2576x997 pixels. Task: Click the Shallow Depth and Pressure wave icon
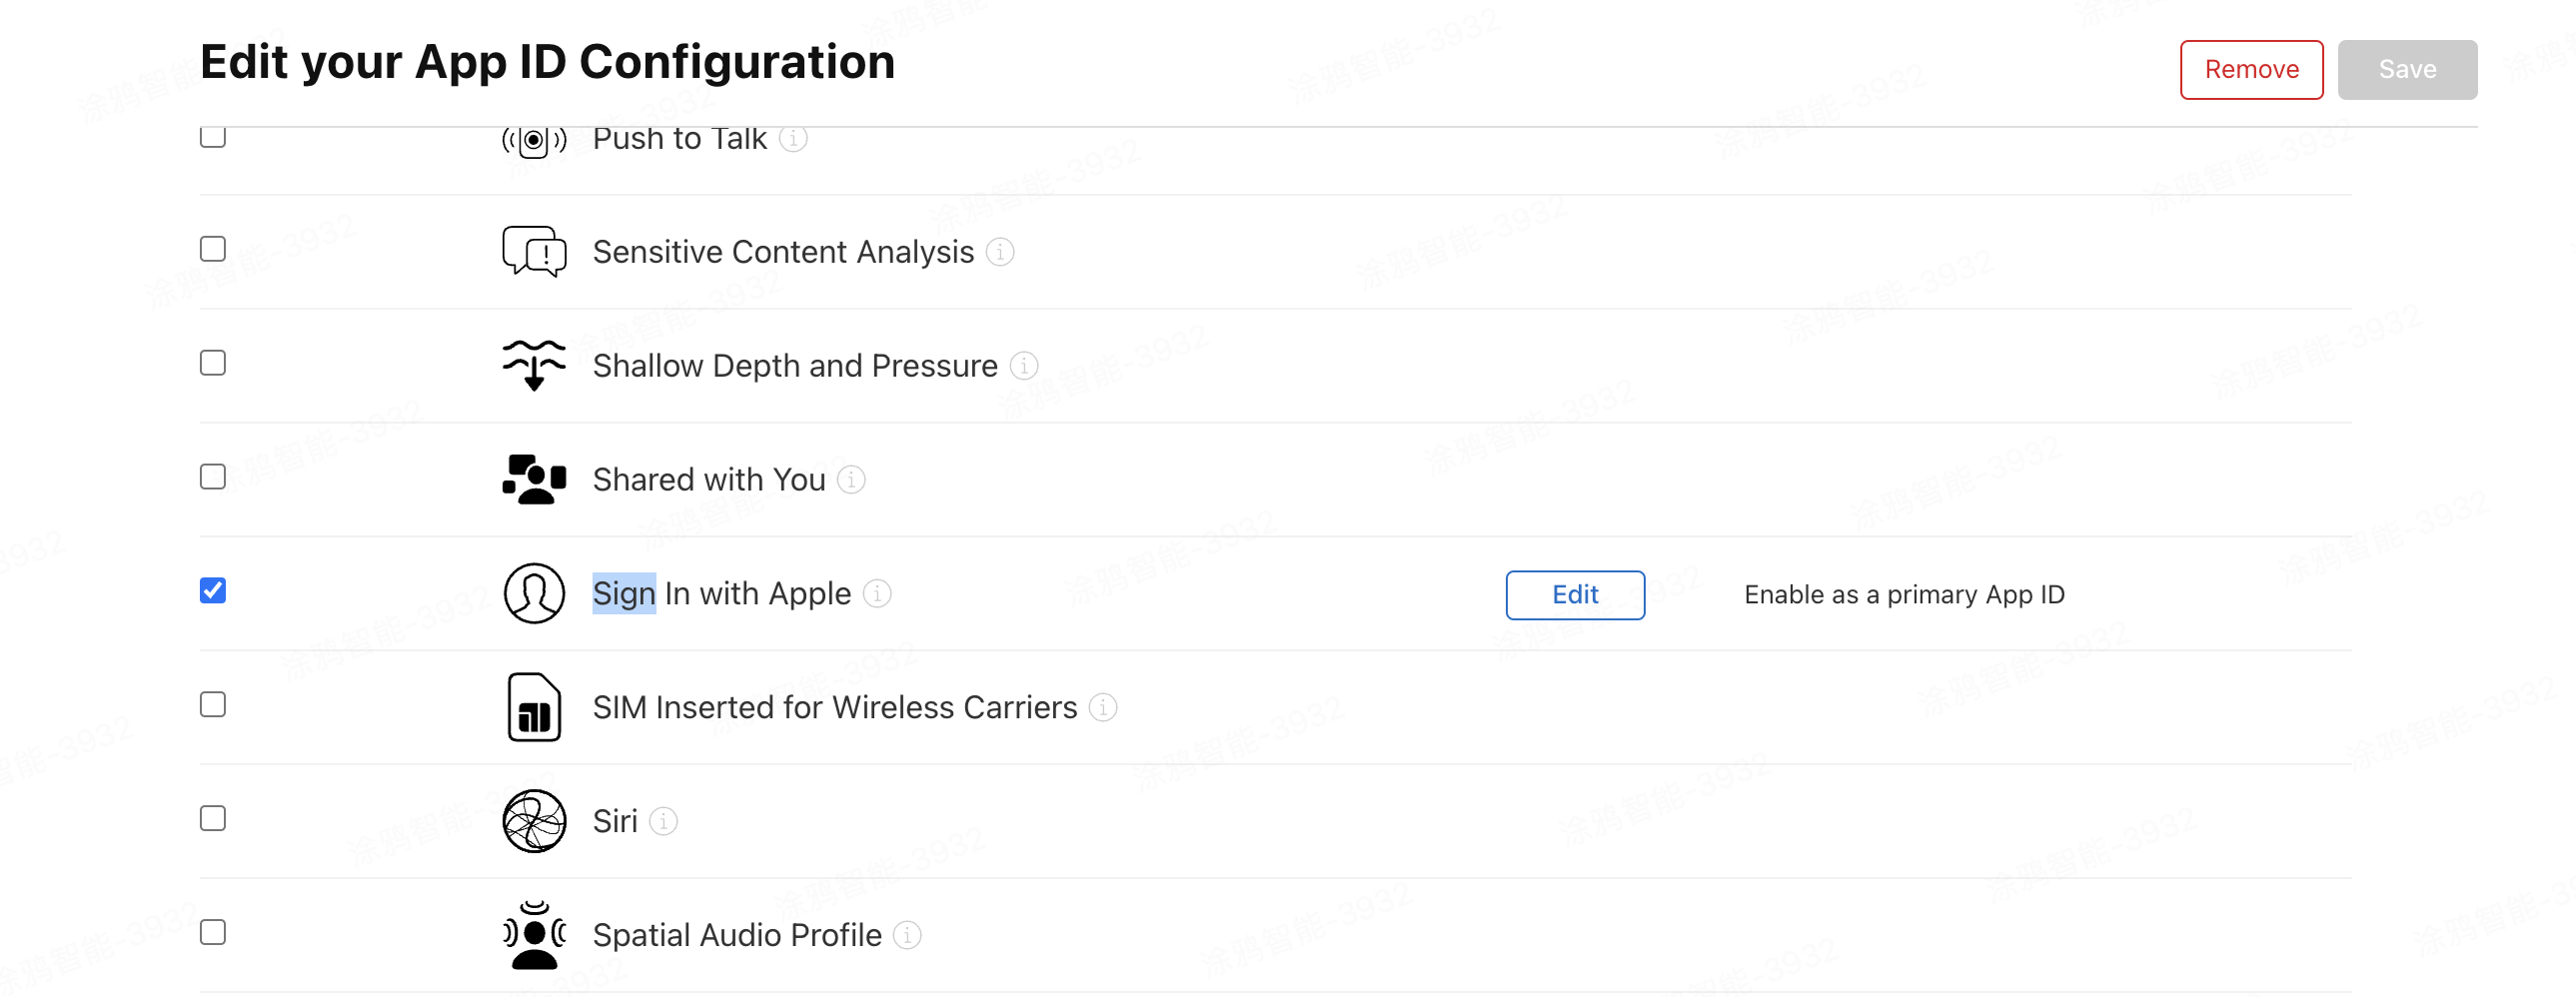pos(534,365)
